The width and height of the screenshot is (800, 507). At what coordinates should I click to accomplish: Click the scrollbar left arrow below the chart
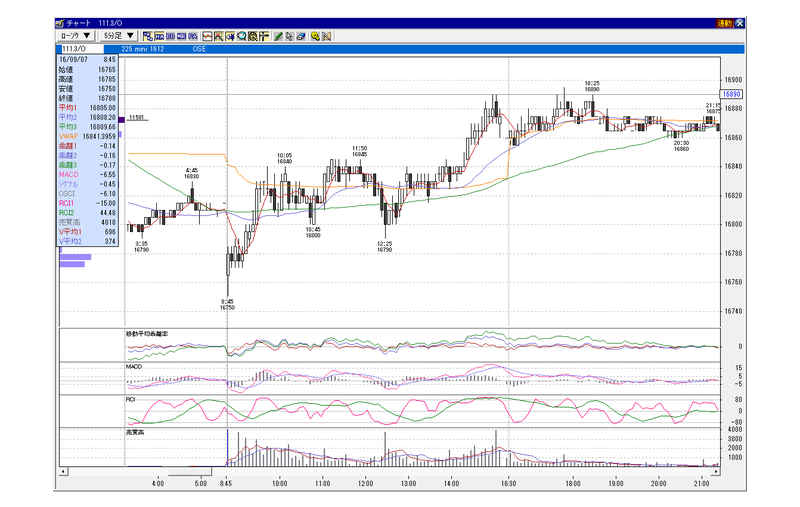[63, 471]
